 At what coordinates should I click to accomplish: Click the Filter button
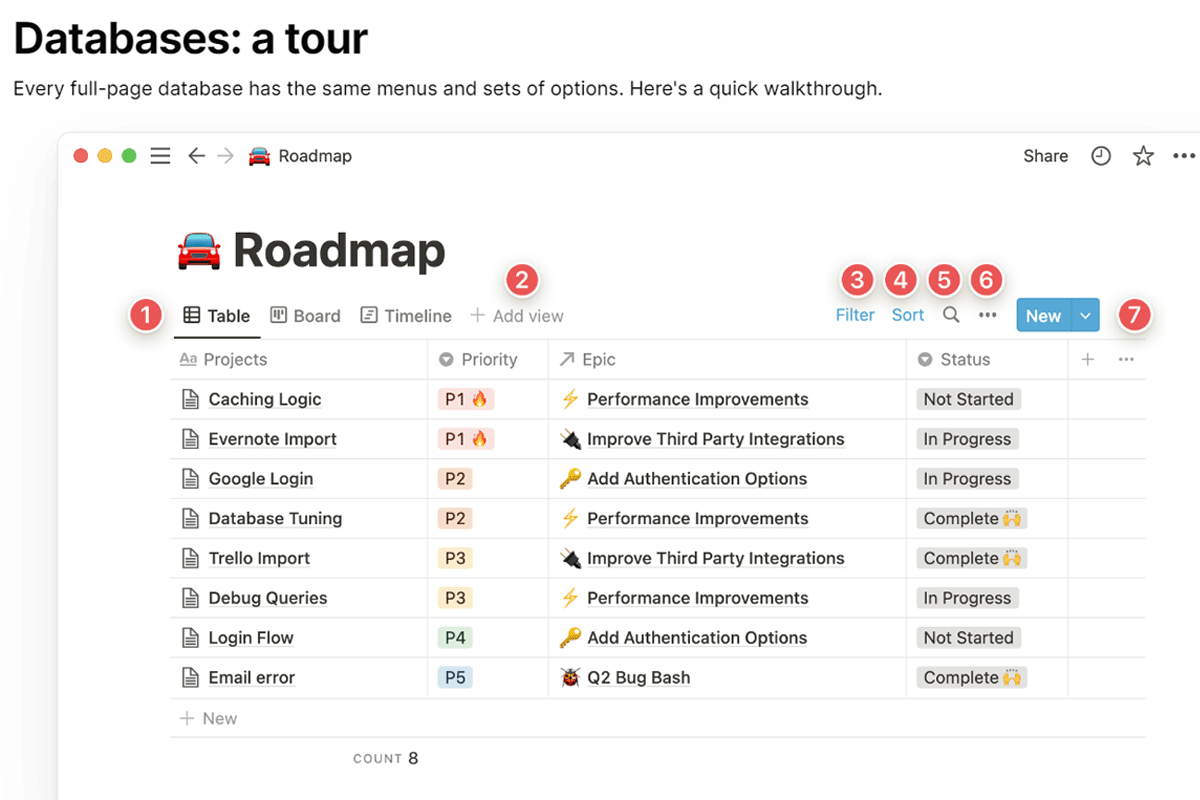tap(855, 315)
